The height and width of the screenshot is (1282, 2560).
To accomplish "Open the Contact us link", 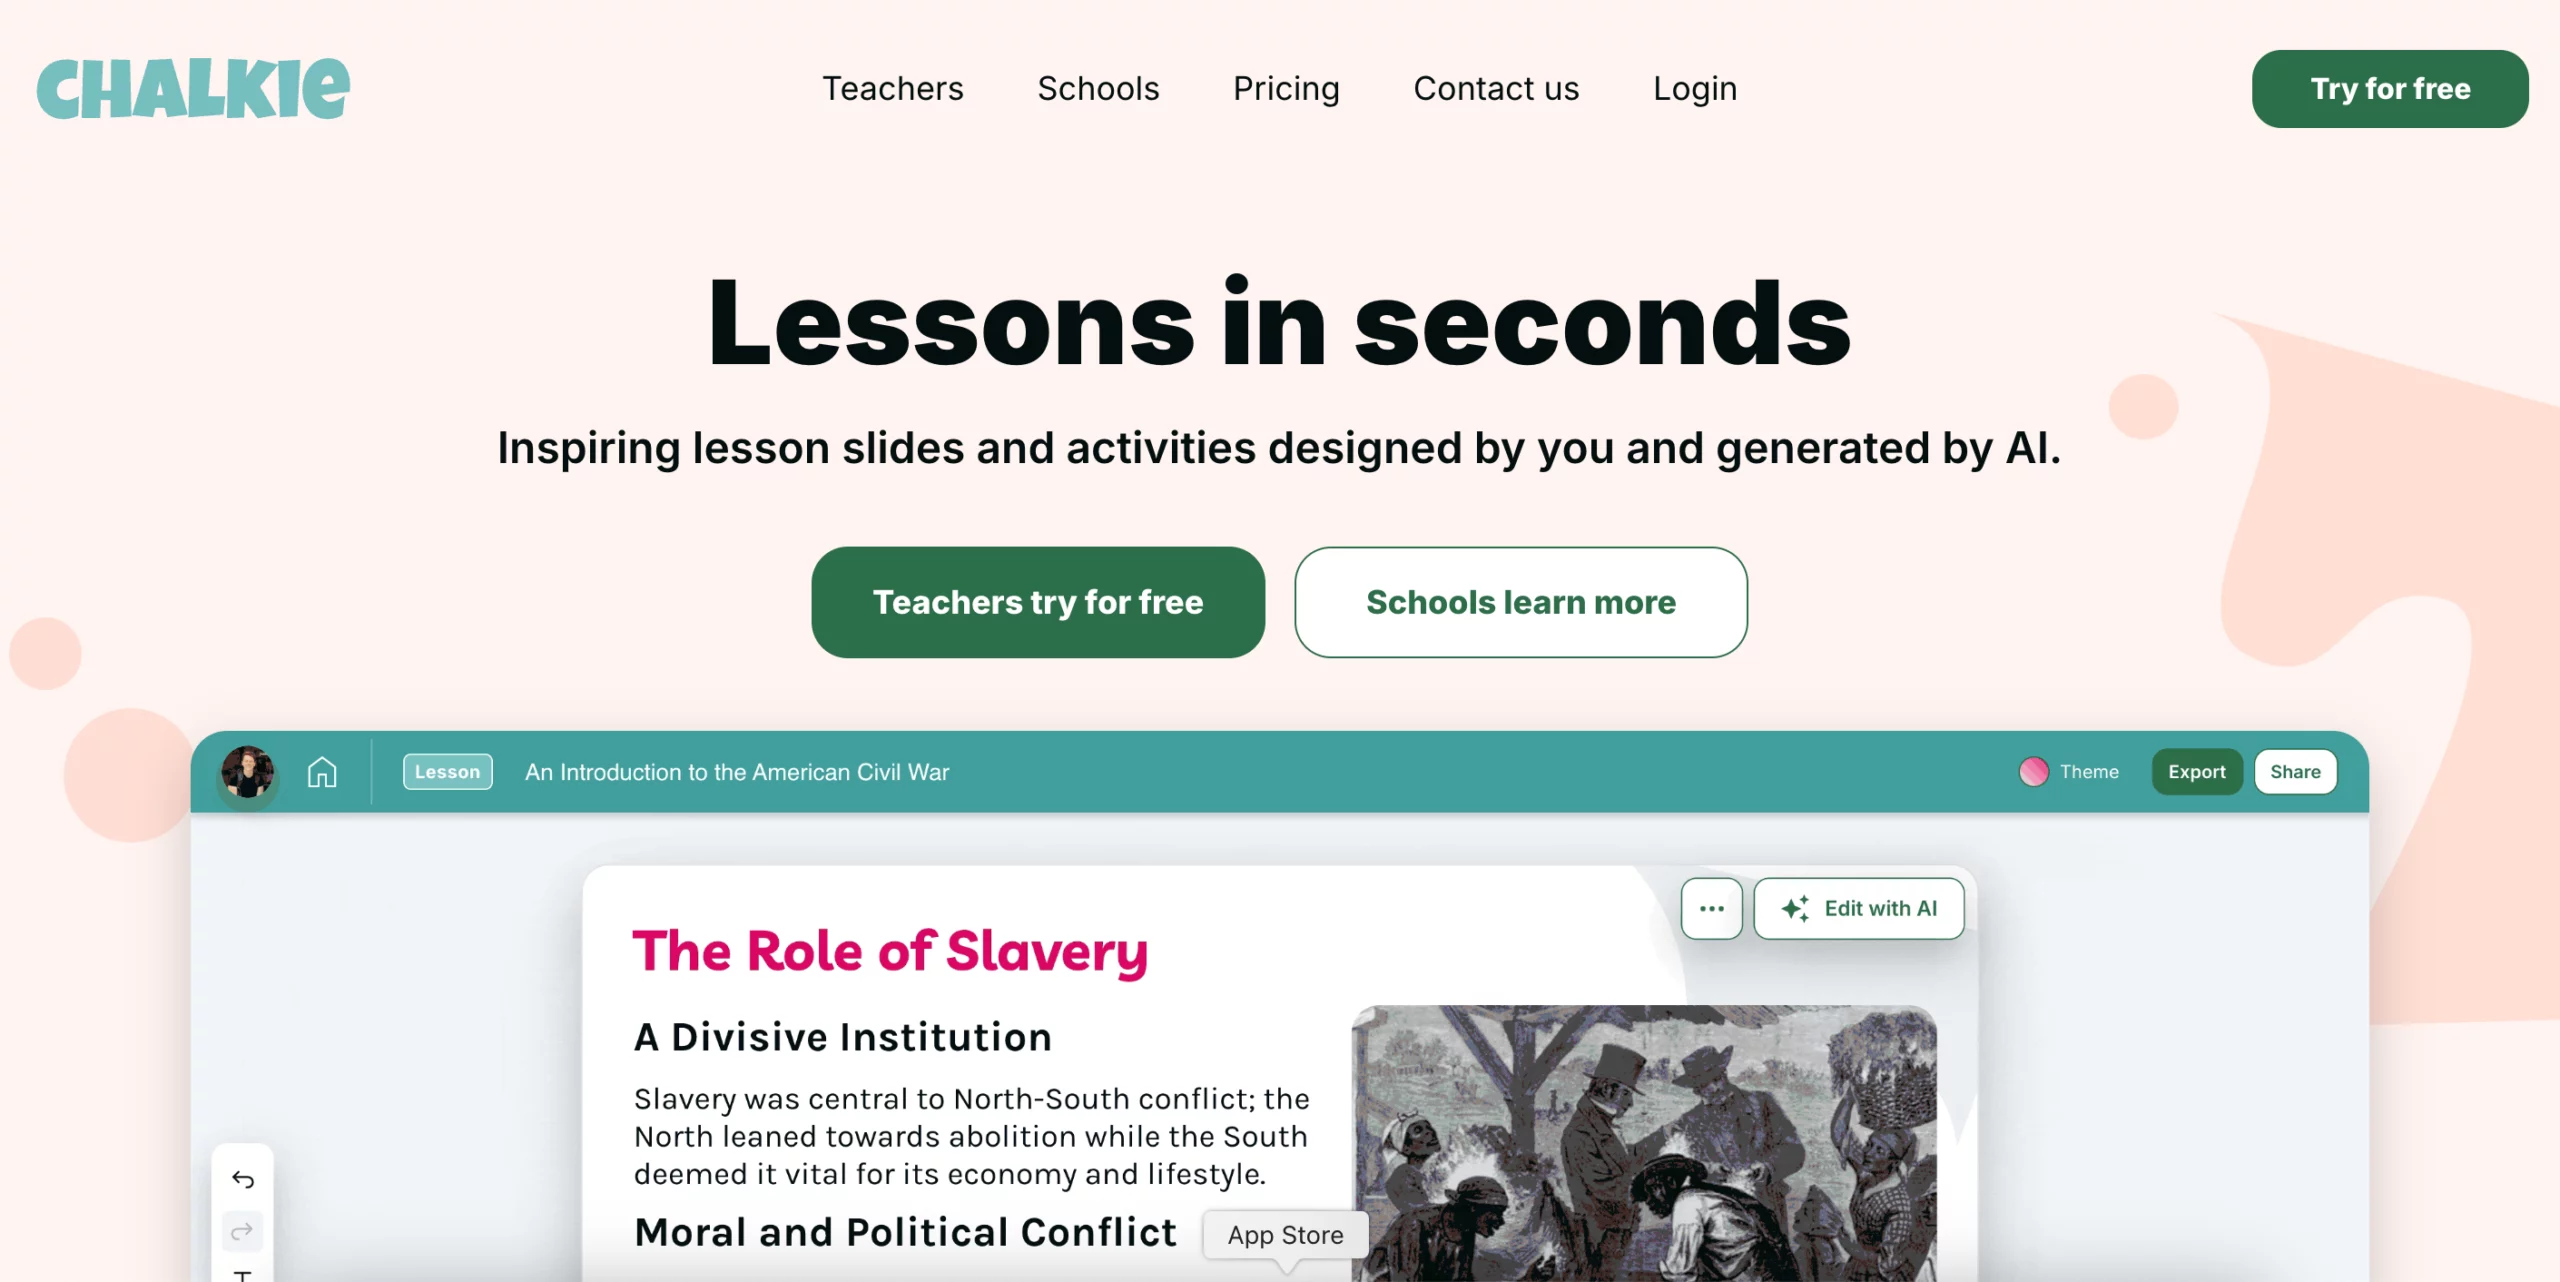I will [x=1496, y=89].
